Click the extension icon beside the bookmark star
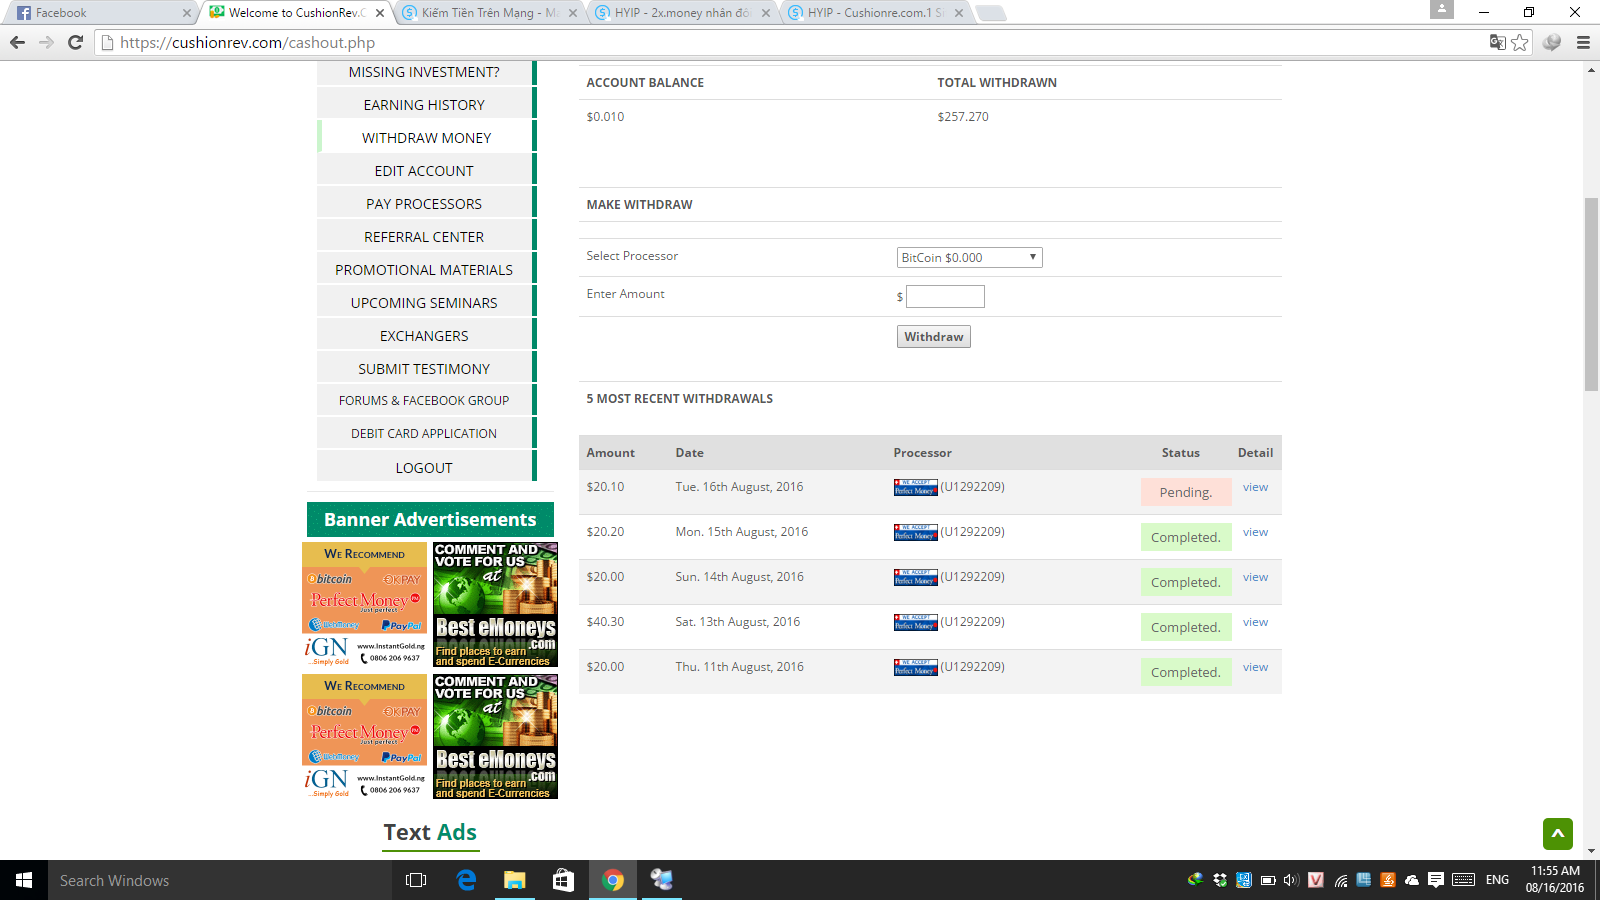Viewport: 1600px width, 900px height. [1552, 42]
